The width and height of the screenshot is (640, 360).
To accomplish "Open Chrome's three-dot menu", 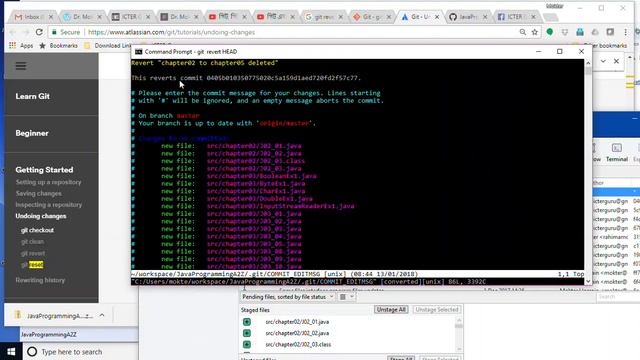I will pos(625,32).
